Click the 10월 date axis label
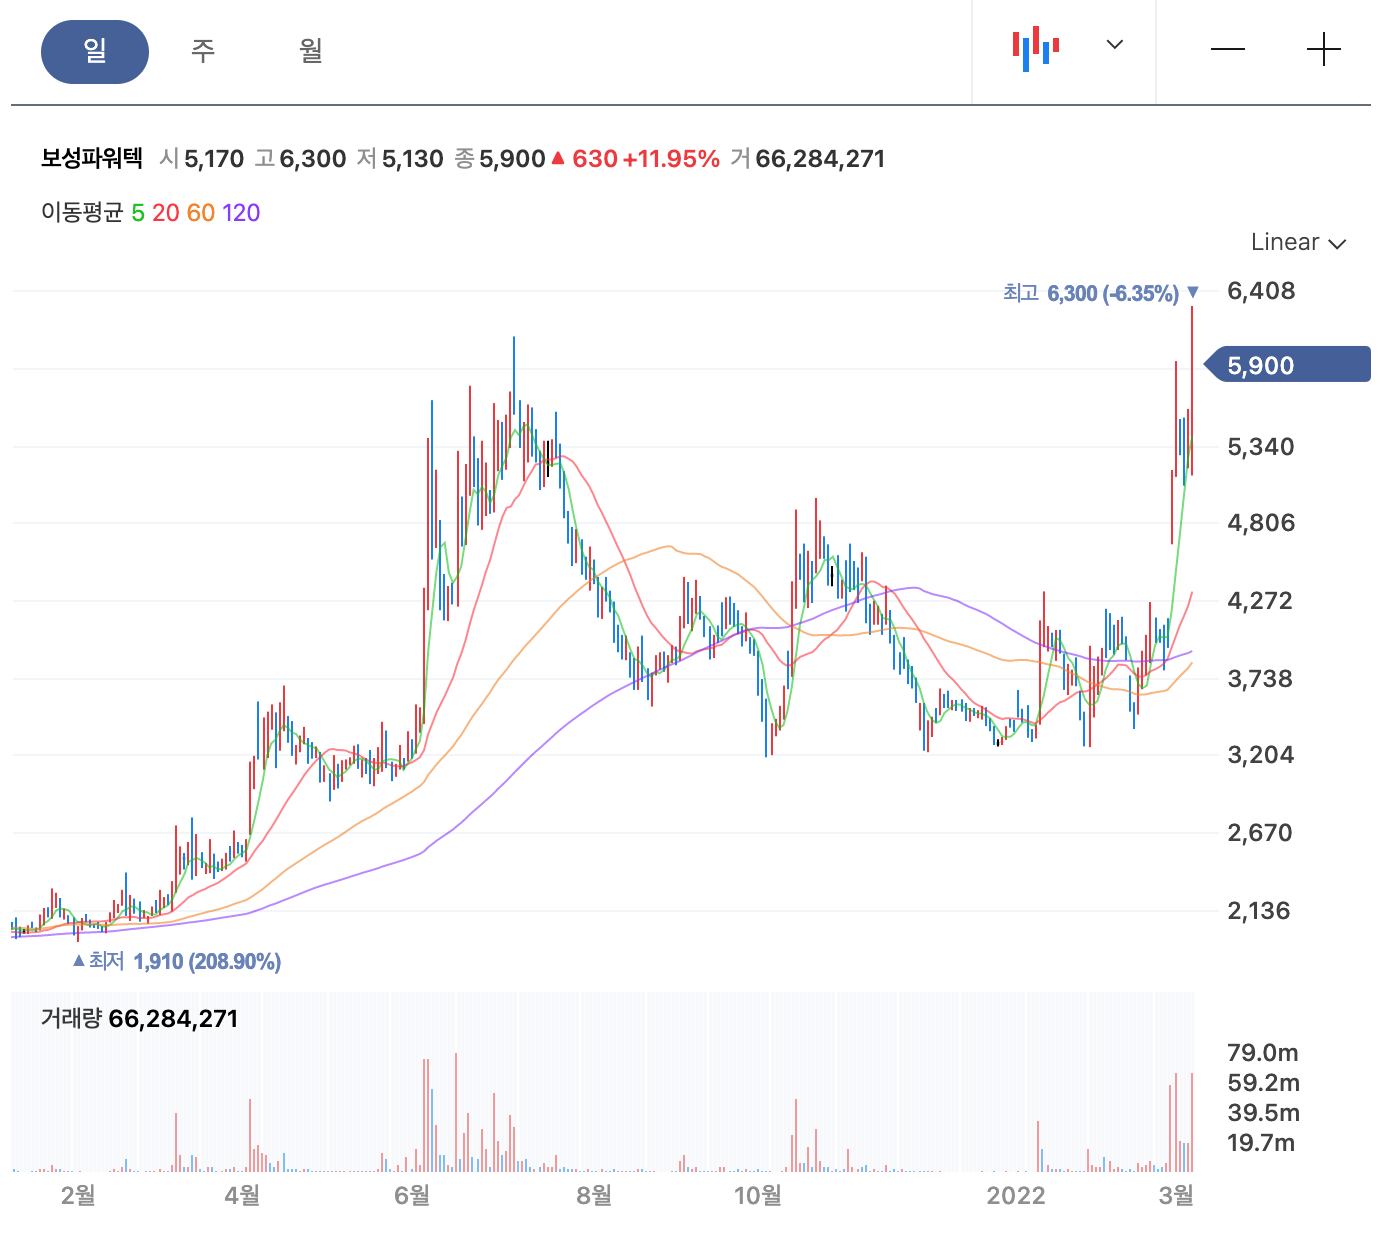The height and width of the screenshot is (1258, 1386). pos(757,1195)
